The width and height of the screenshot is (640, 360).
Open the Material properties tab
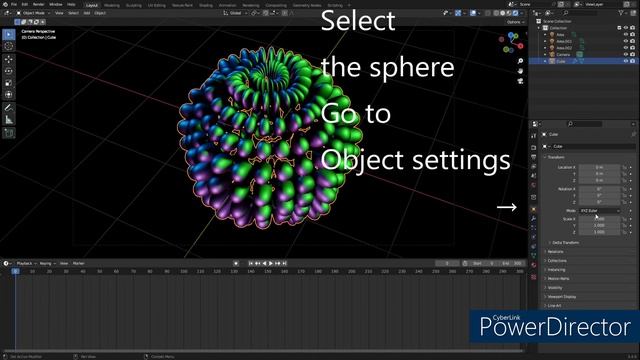[533, 265]
